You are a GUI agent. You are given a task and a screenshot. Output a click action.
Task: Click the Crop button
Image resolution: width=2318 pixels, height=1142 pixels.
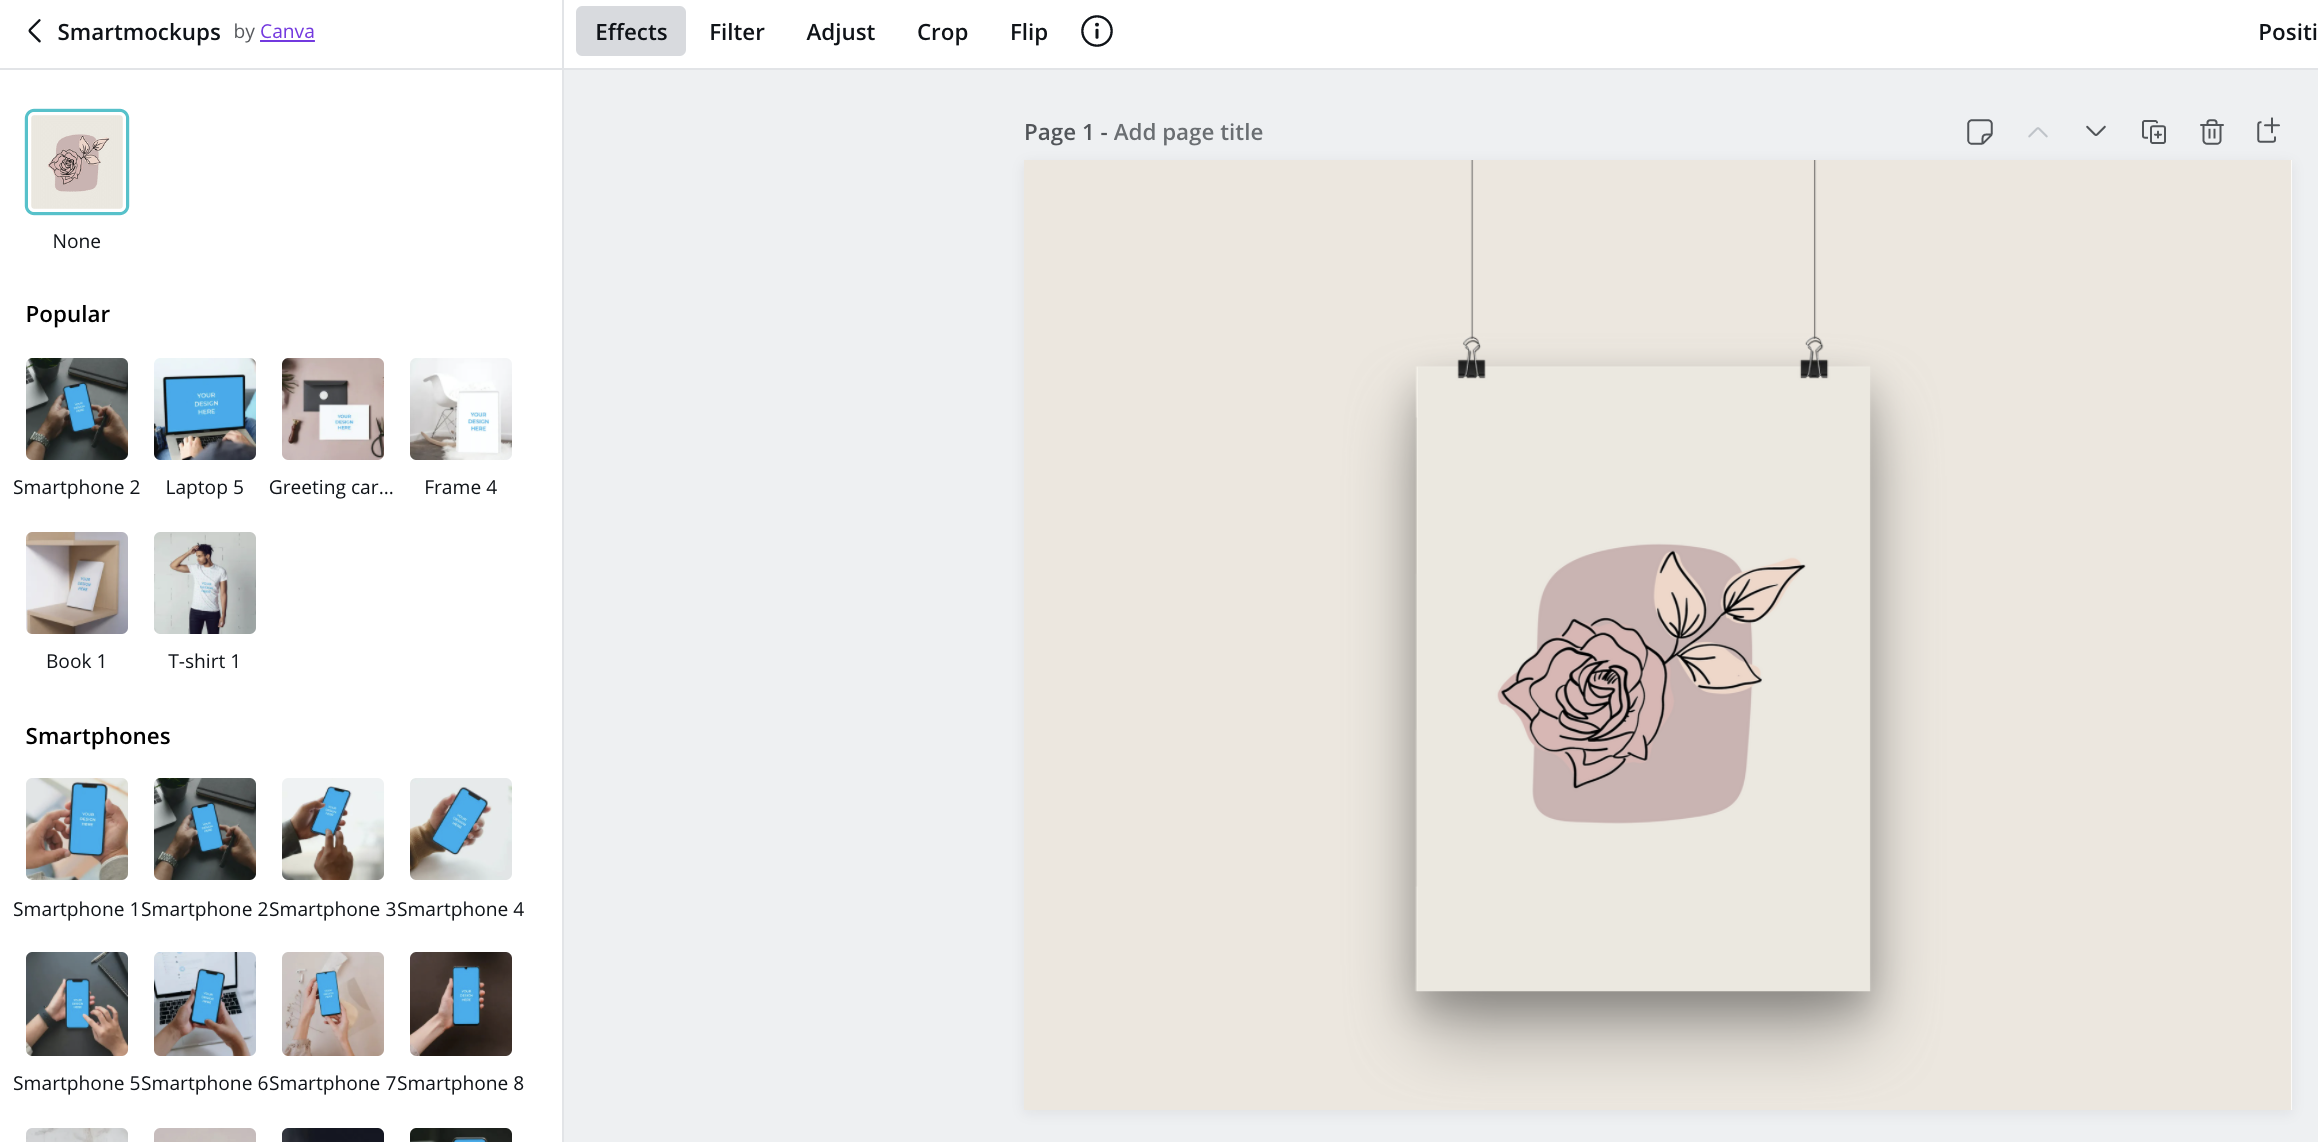[941, 31]
